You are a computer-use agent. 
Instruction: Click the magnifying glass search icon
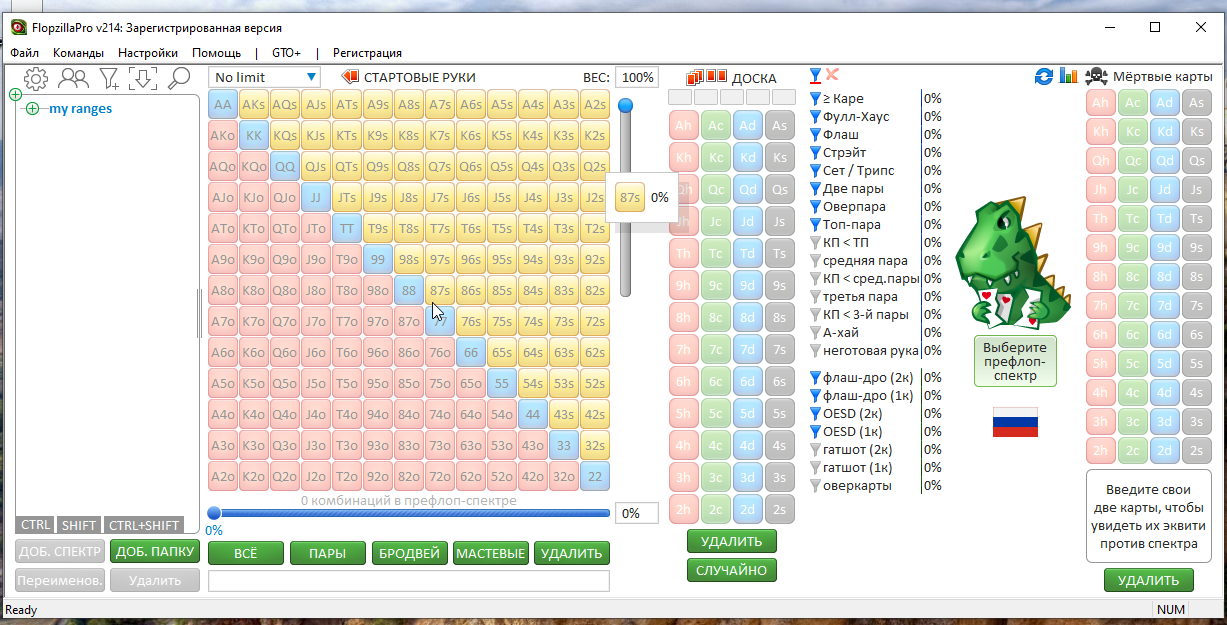179,78
